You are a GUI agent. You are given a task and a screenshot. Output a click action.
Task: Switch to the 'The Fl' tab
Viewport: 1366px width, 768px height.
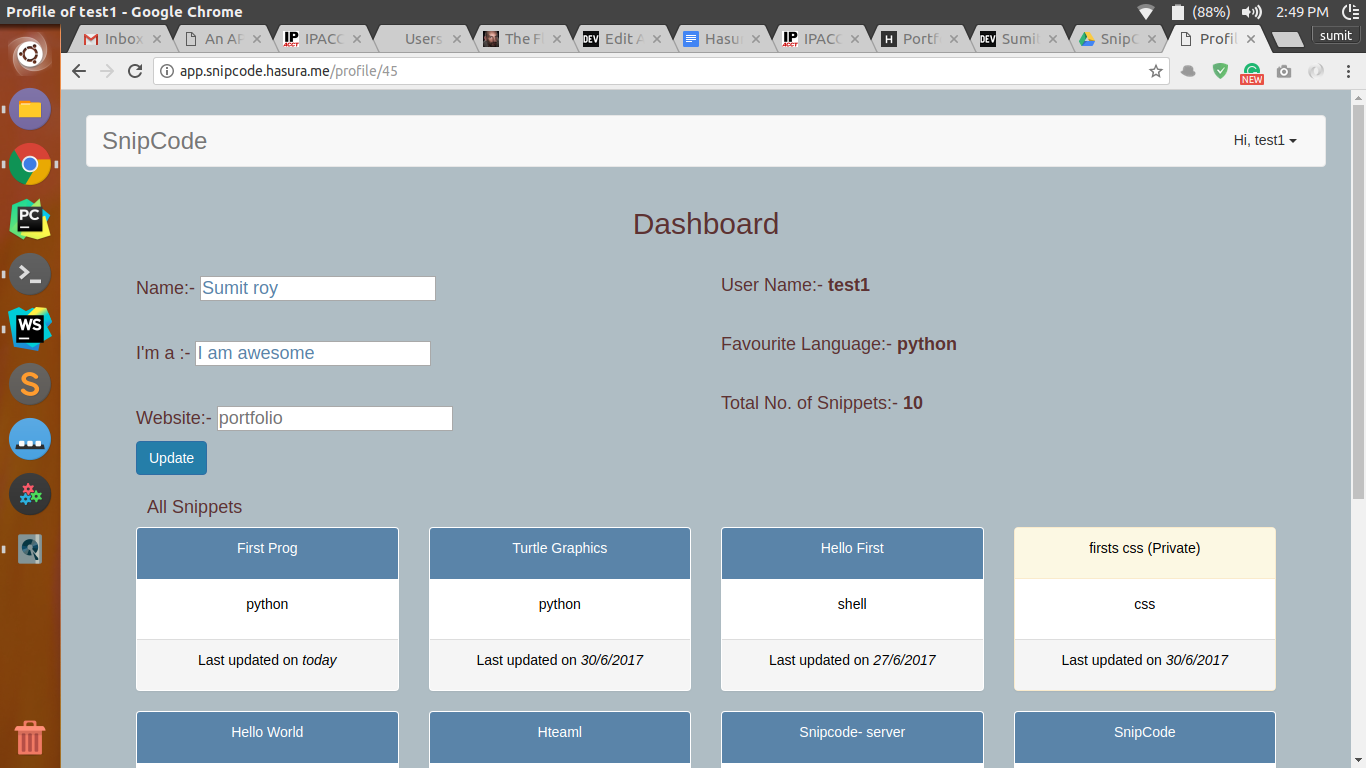[521, 39]
